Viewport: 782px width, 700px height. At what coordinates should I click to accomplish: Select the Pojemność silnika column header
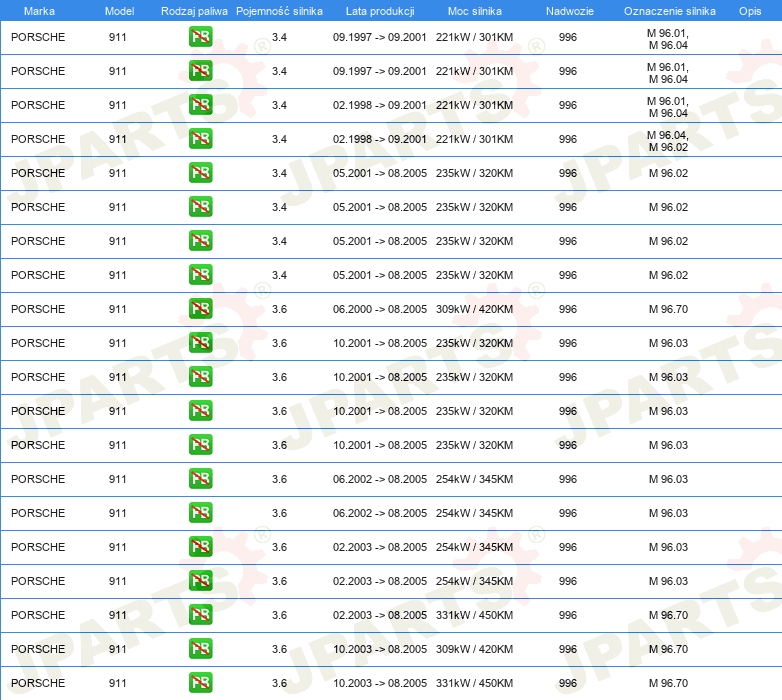[279, 11]
